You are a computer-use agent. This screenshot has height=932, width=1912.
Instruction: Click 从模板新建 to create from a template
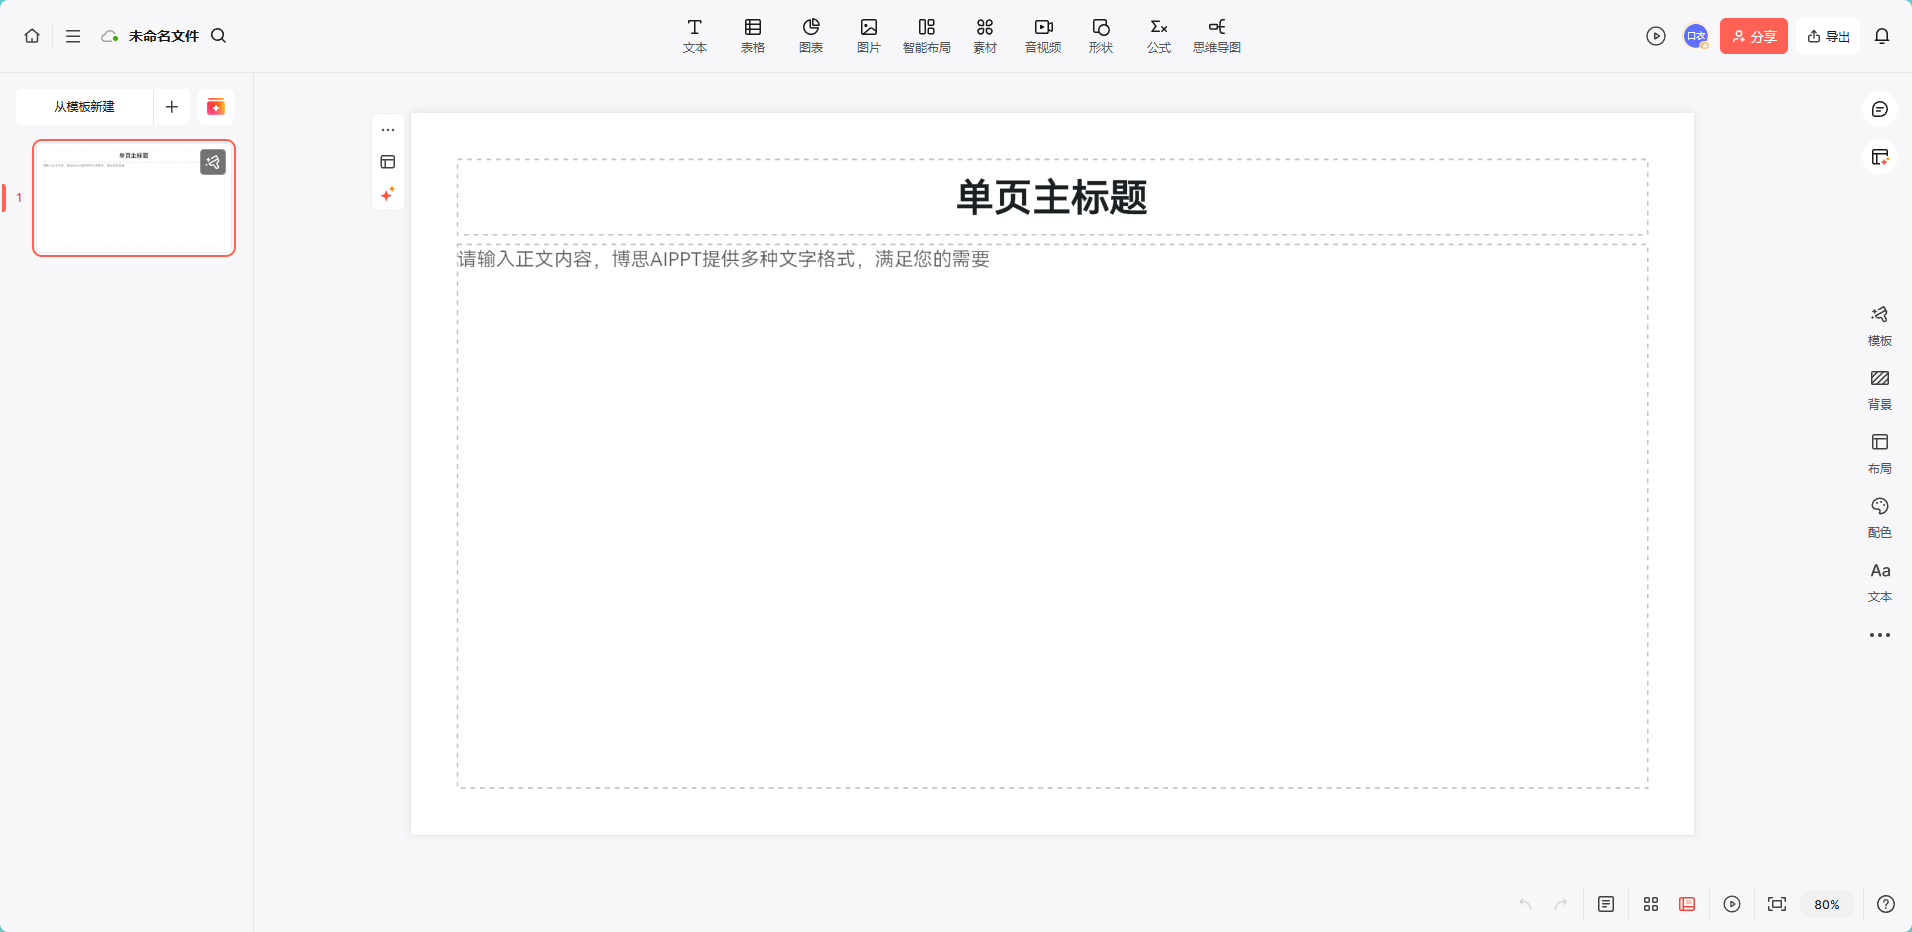pos(85,107)
